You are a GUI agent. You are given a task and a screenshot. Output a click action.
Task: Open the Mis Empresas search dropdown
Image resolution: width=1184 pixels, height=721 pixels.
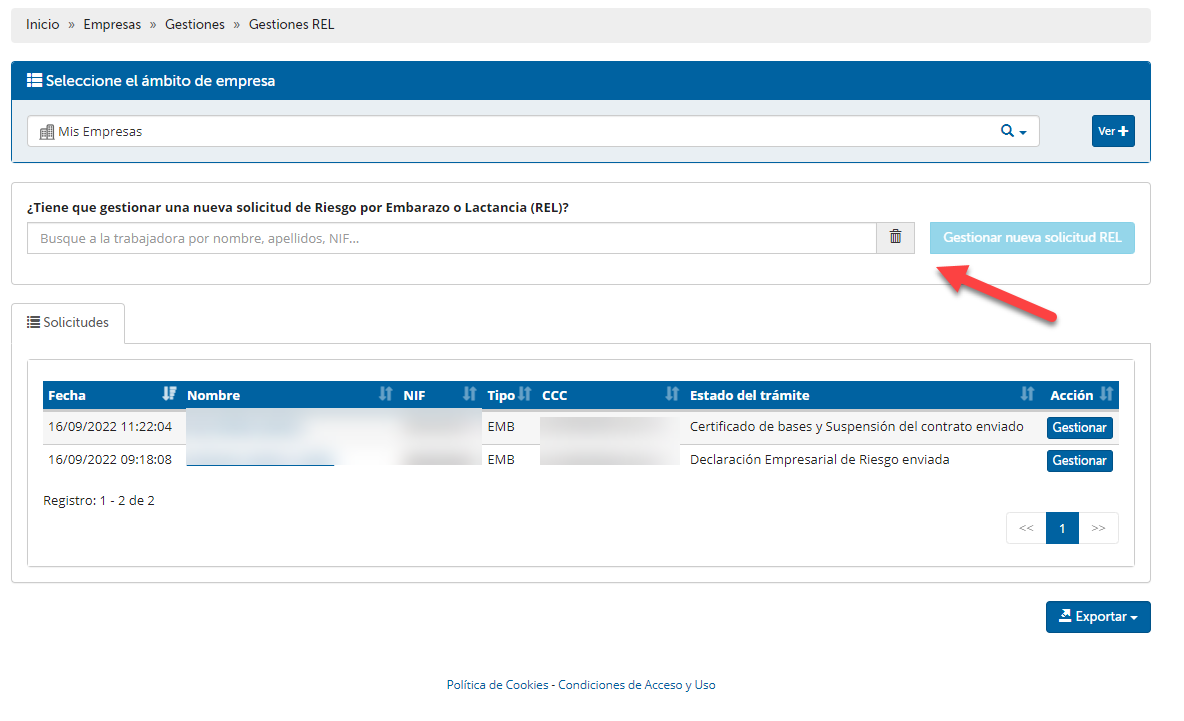pyautogui.click(x=1014, y=131)
